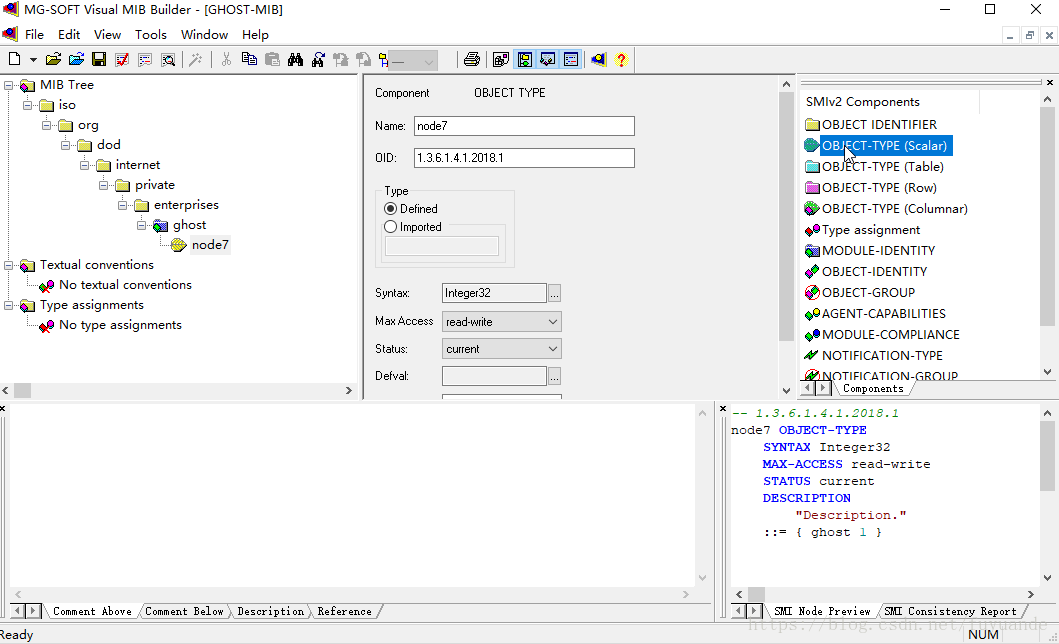Select MODULE-IDENTITY component

(878, 250)
